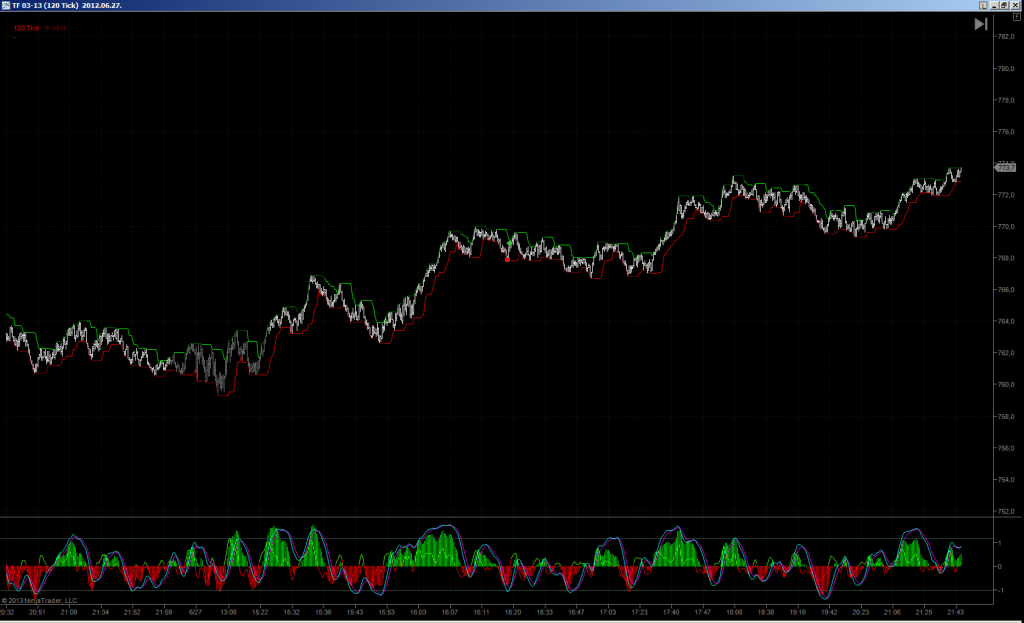Click the "13:08" time axis label
This screenshot has width=1024, height=623.
click(229, 613)
